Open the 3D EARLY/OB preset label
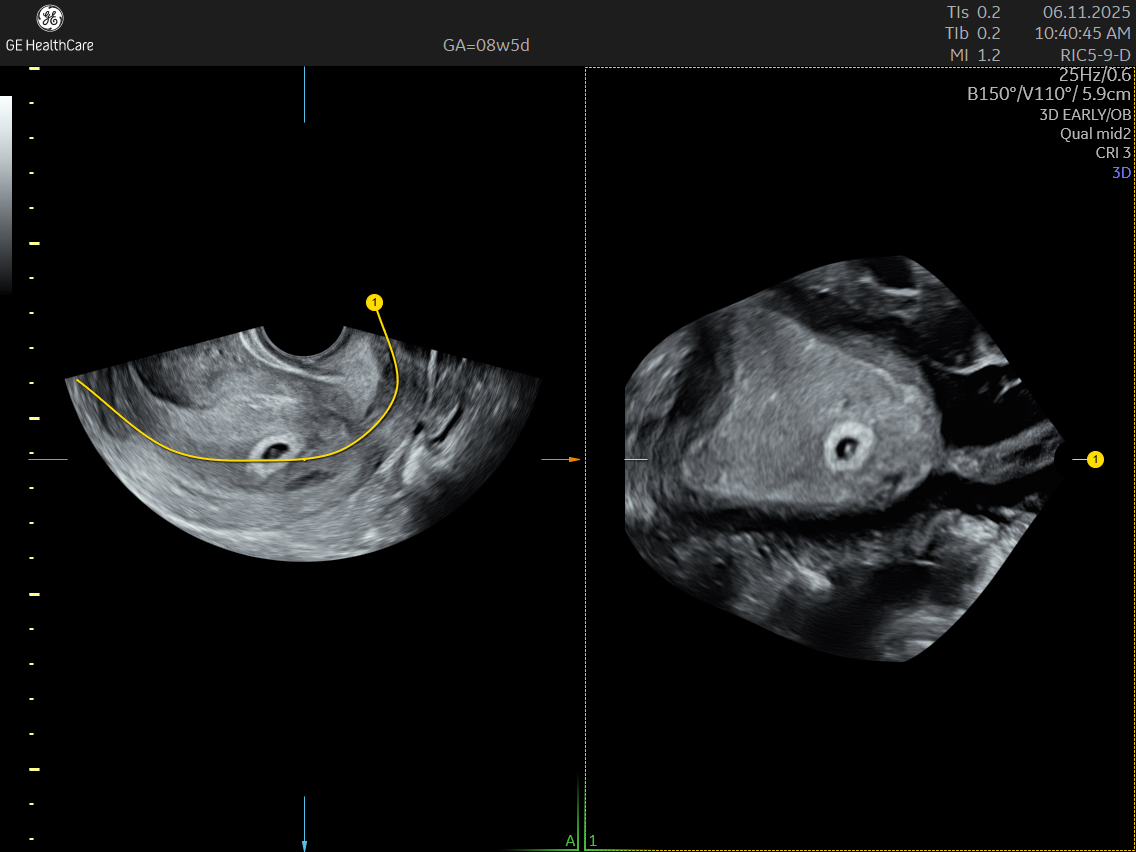The width and height of the screenshot is (1136, 852). pos(1085,115)
